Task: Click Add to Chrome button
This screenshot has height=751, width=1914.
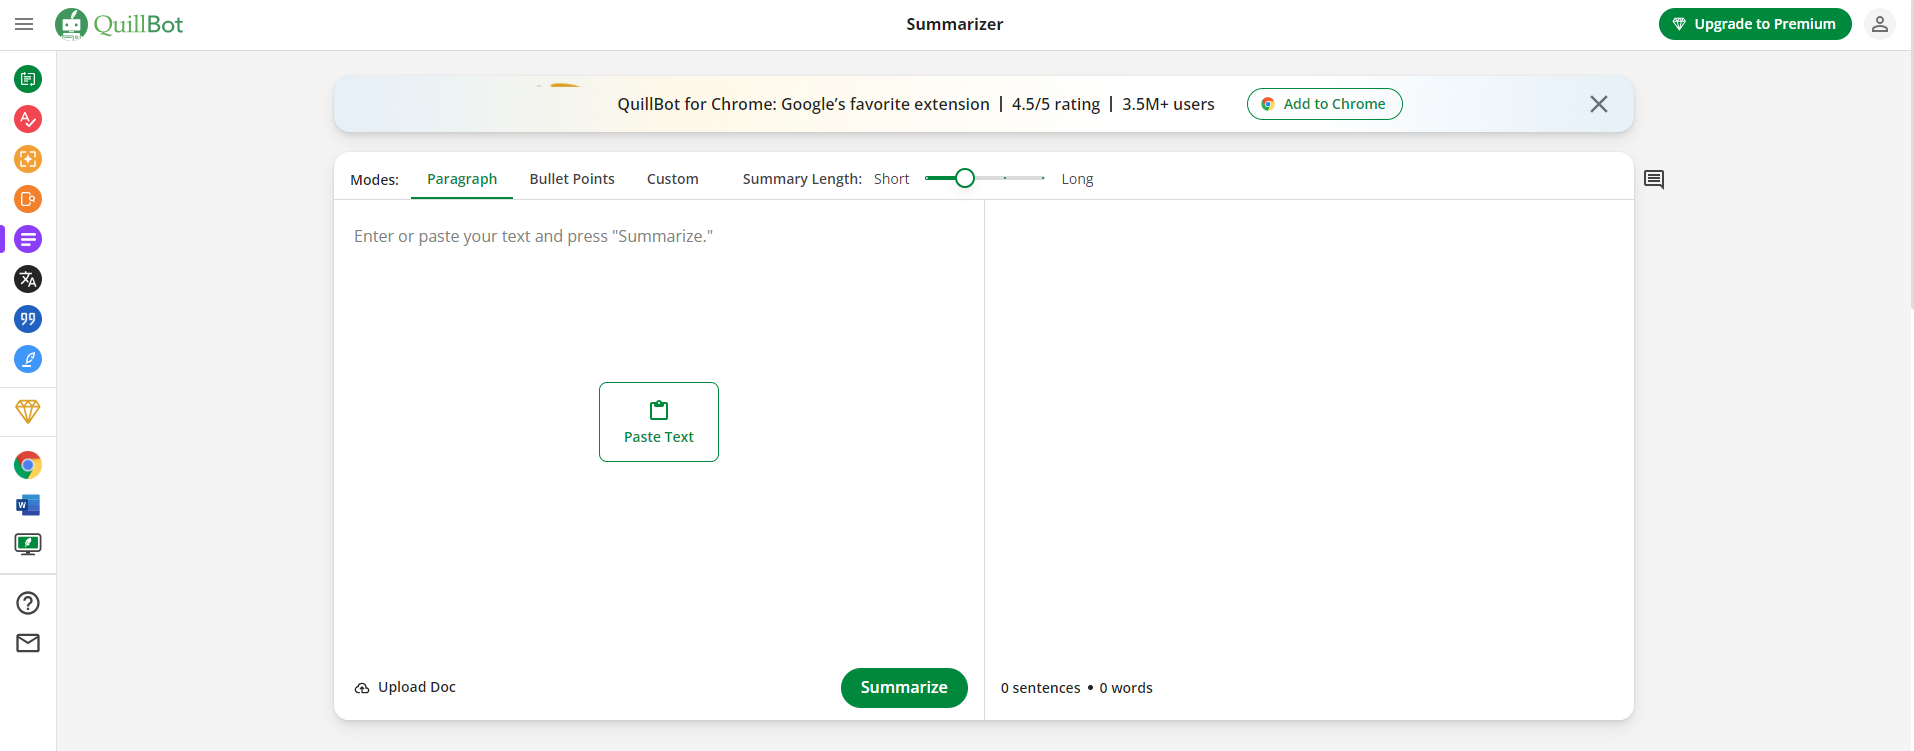Action: 1324,104
